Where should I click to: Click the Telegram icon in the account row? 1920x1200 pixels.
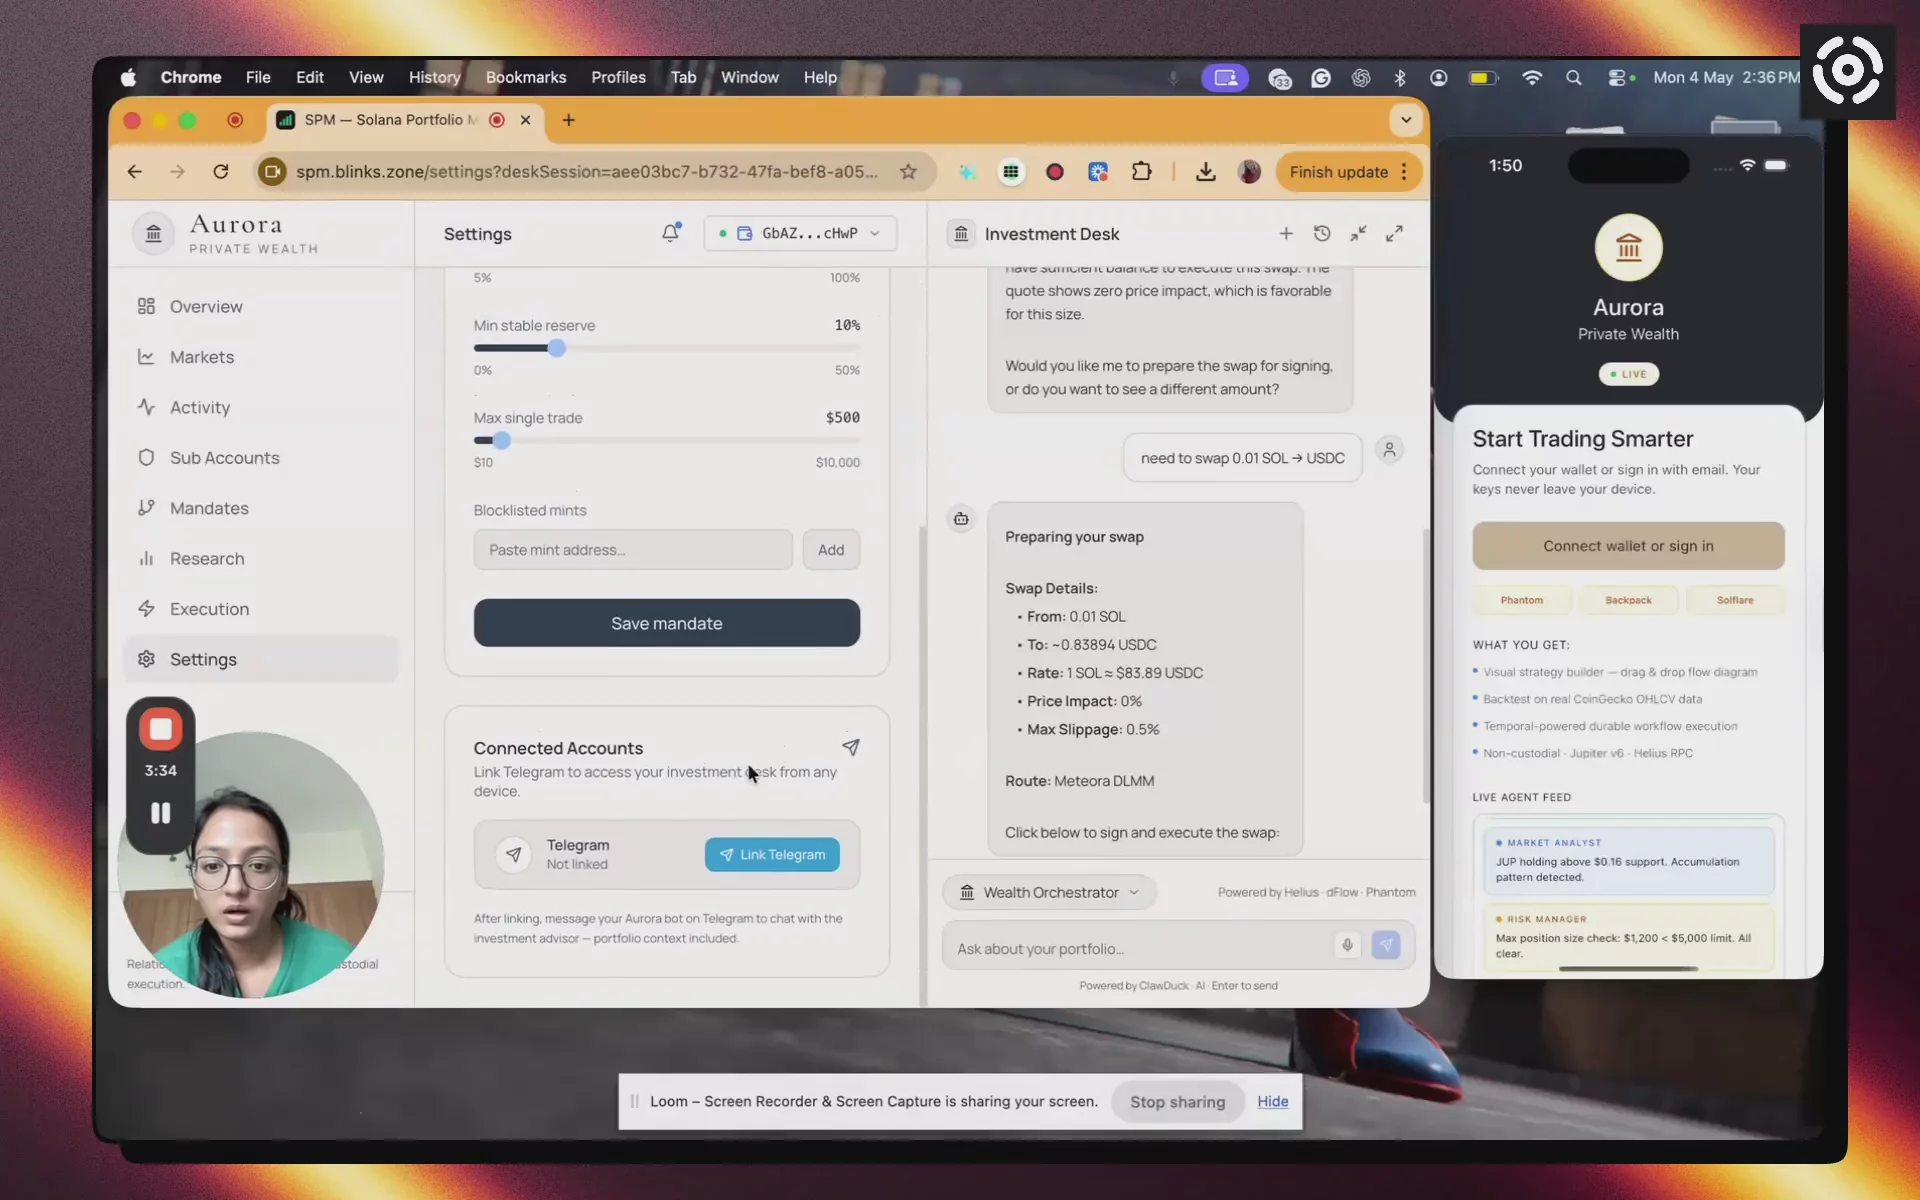point(513,855)
